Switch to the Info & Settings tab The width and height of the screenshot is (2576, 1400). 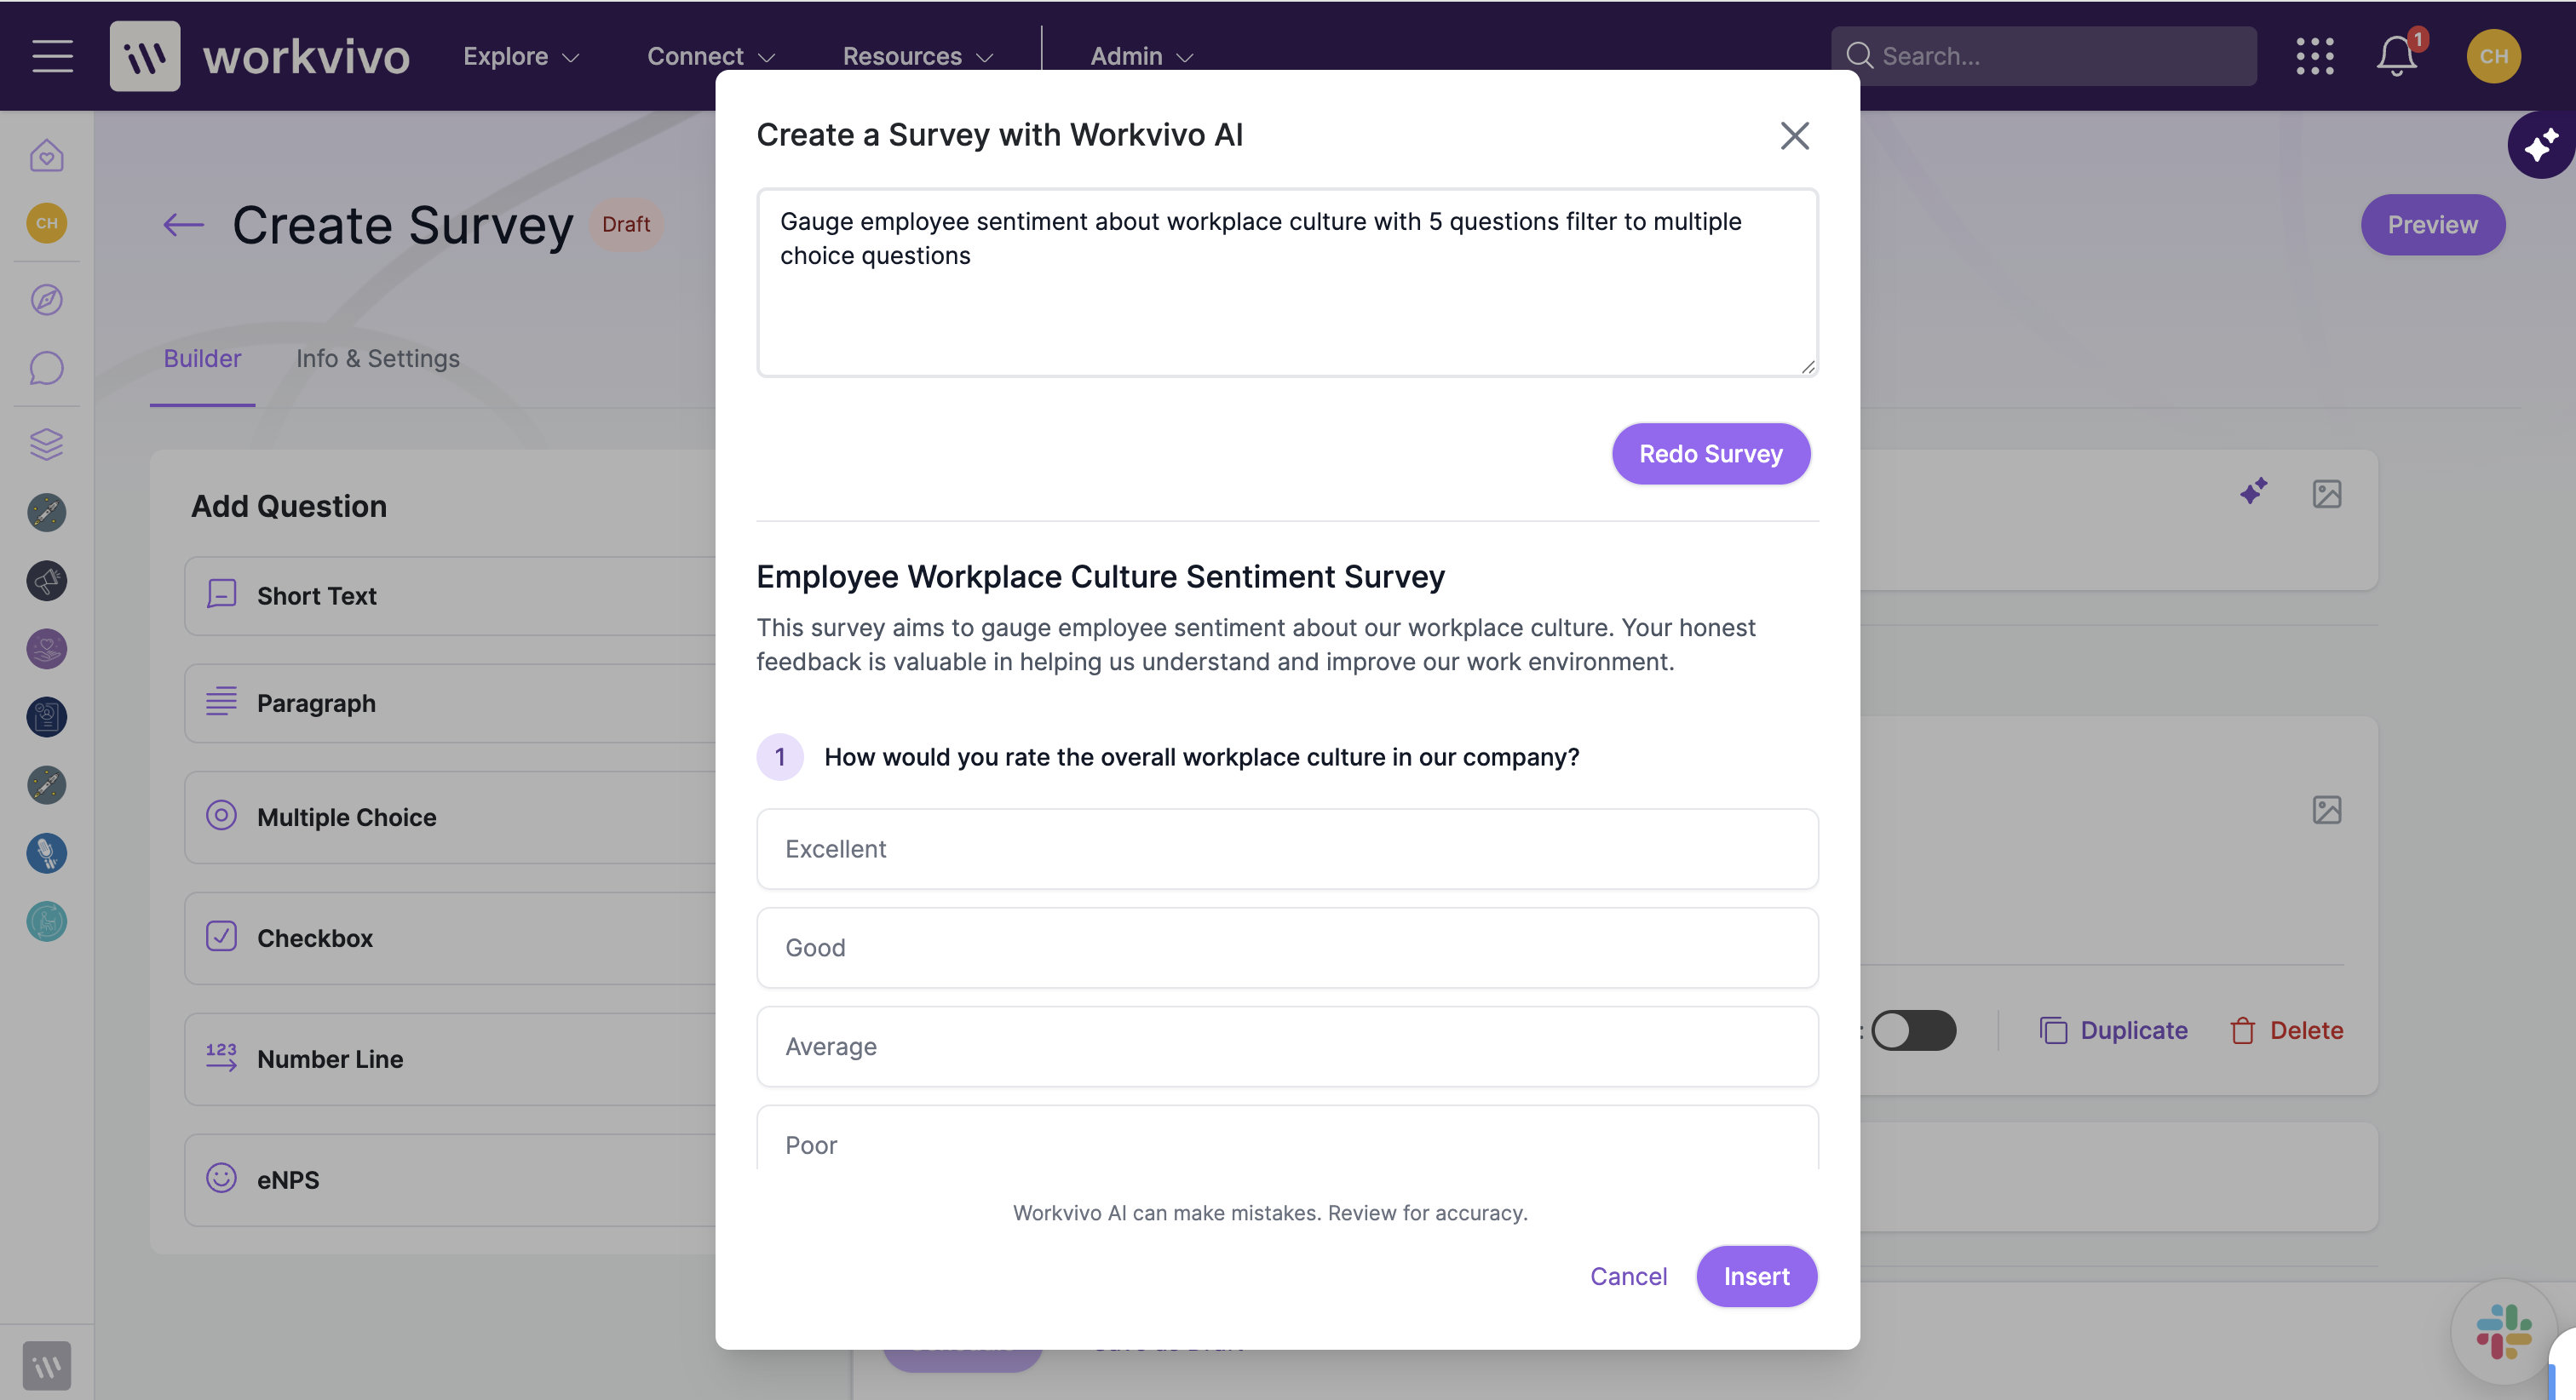(378, 358)
